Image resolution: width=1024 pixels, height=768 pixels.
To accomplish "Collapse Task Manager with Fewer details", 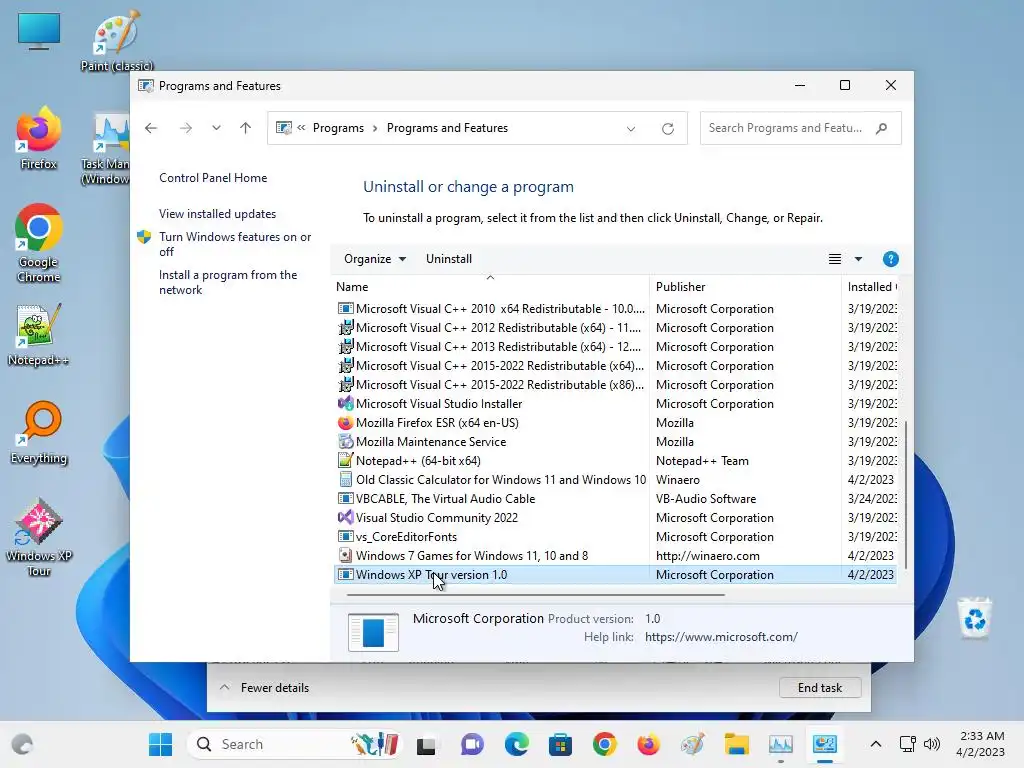I will pos(265,688).
